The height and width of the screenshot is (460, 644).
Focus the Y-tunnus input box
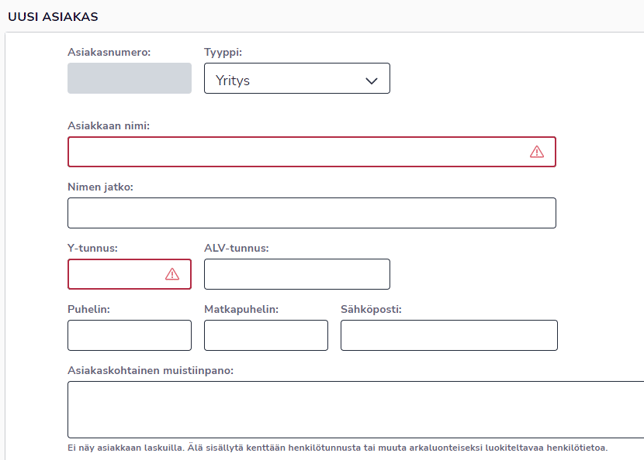[112, 274]
